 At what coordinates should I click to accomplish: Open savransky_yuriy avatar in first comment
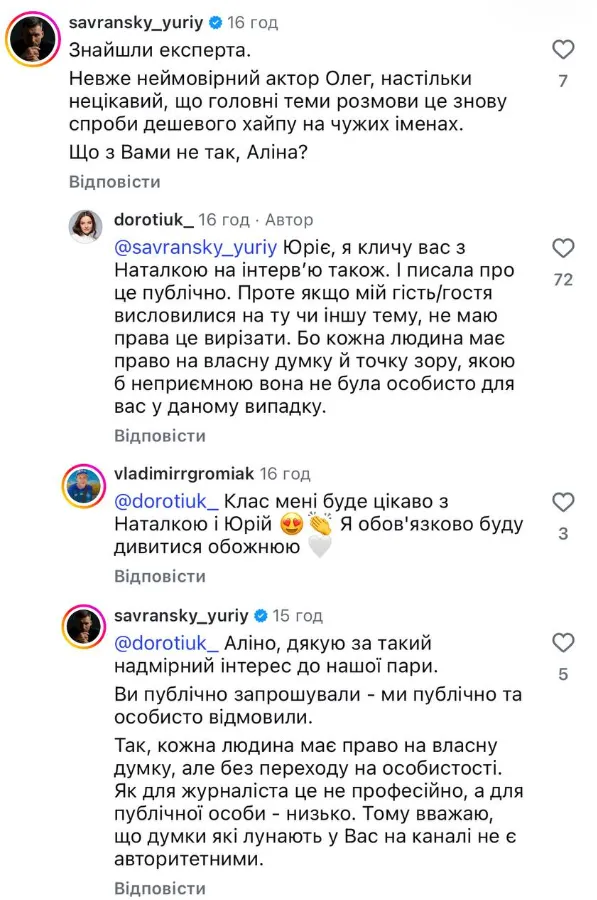[33, 38]
